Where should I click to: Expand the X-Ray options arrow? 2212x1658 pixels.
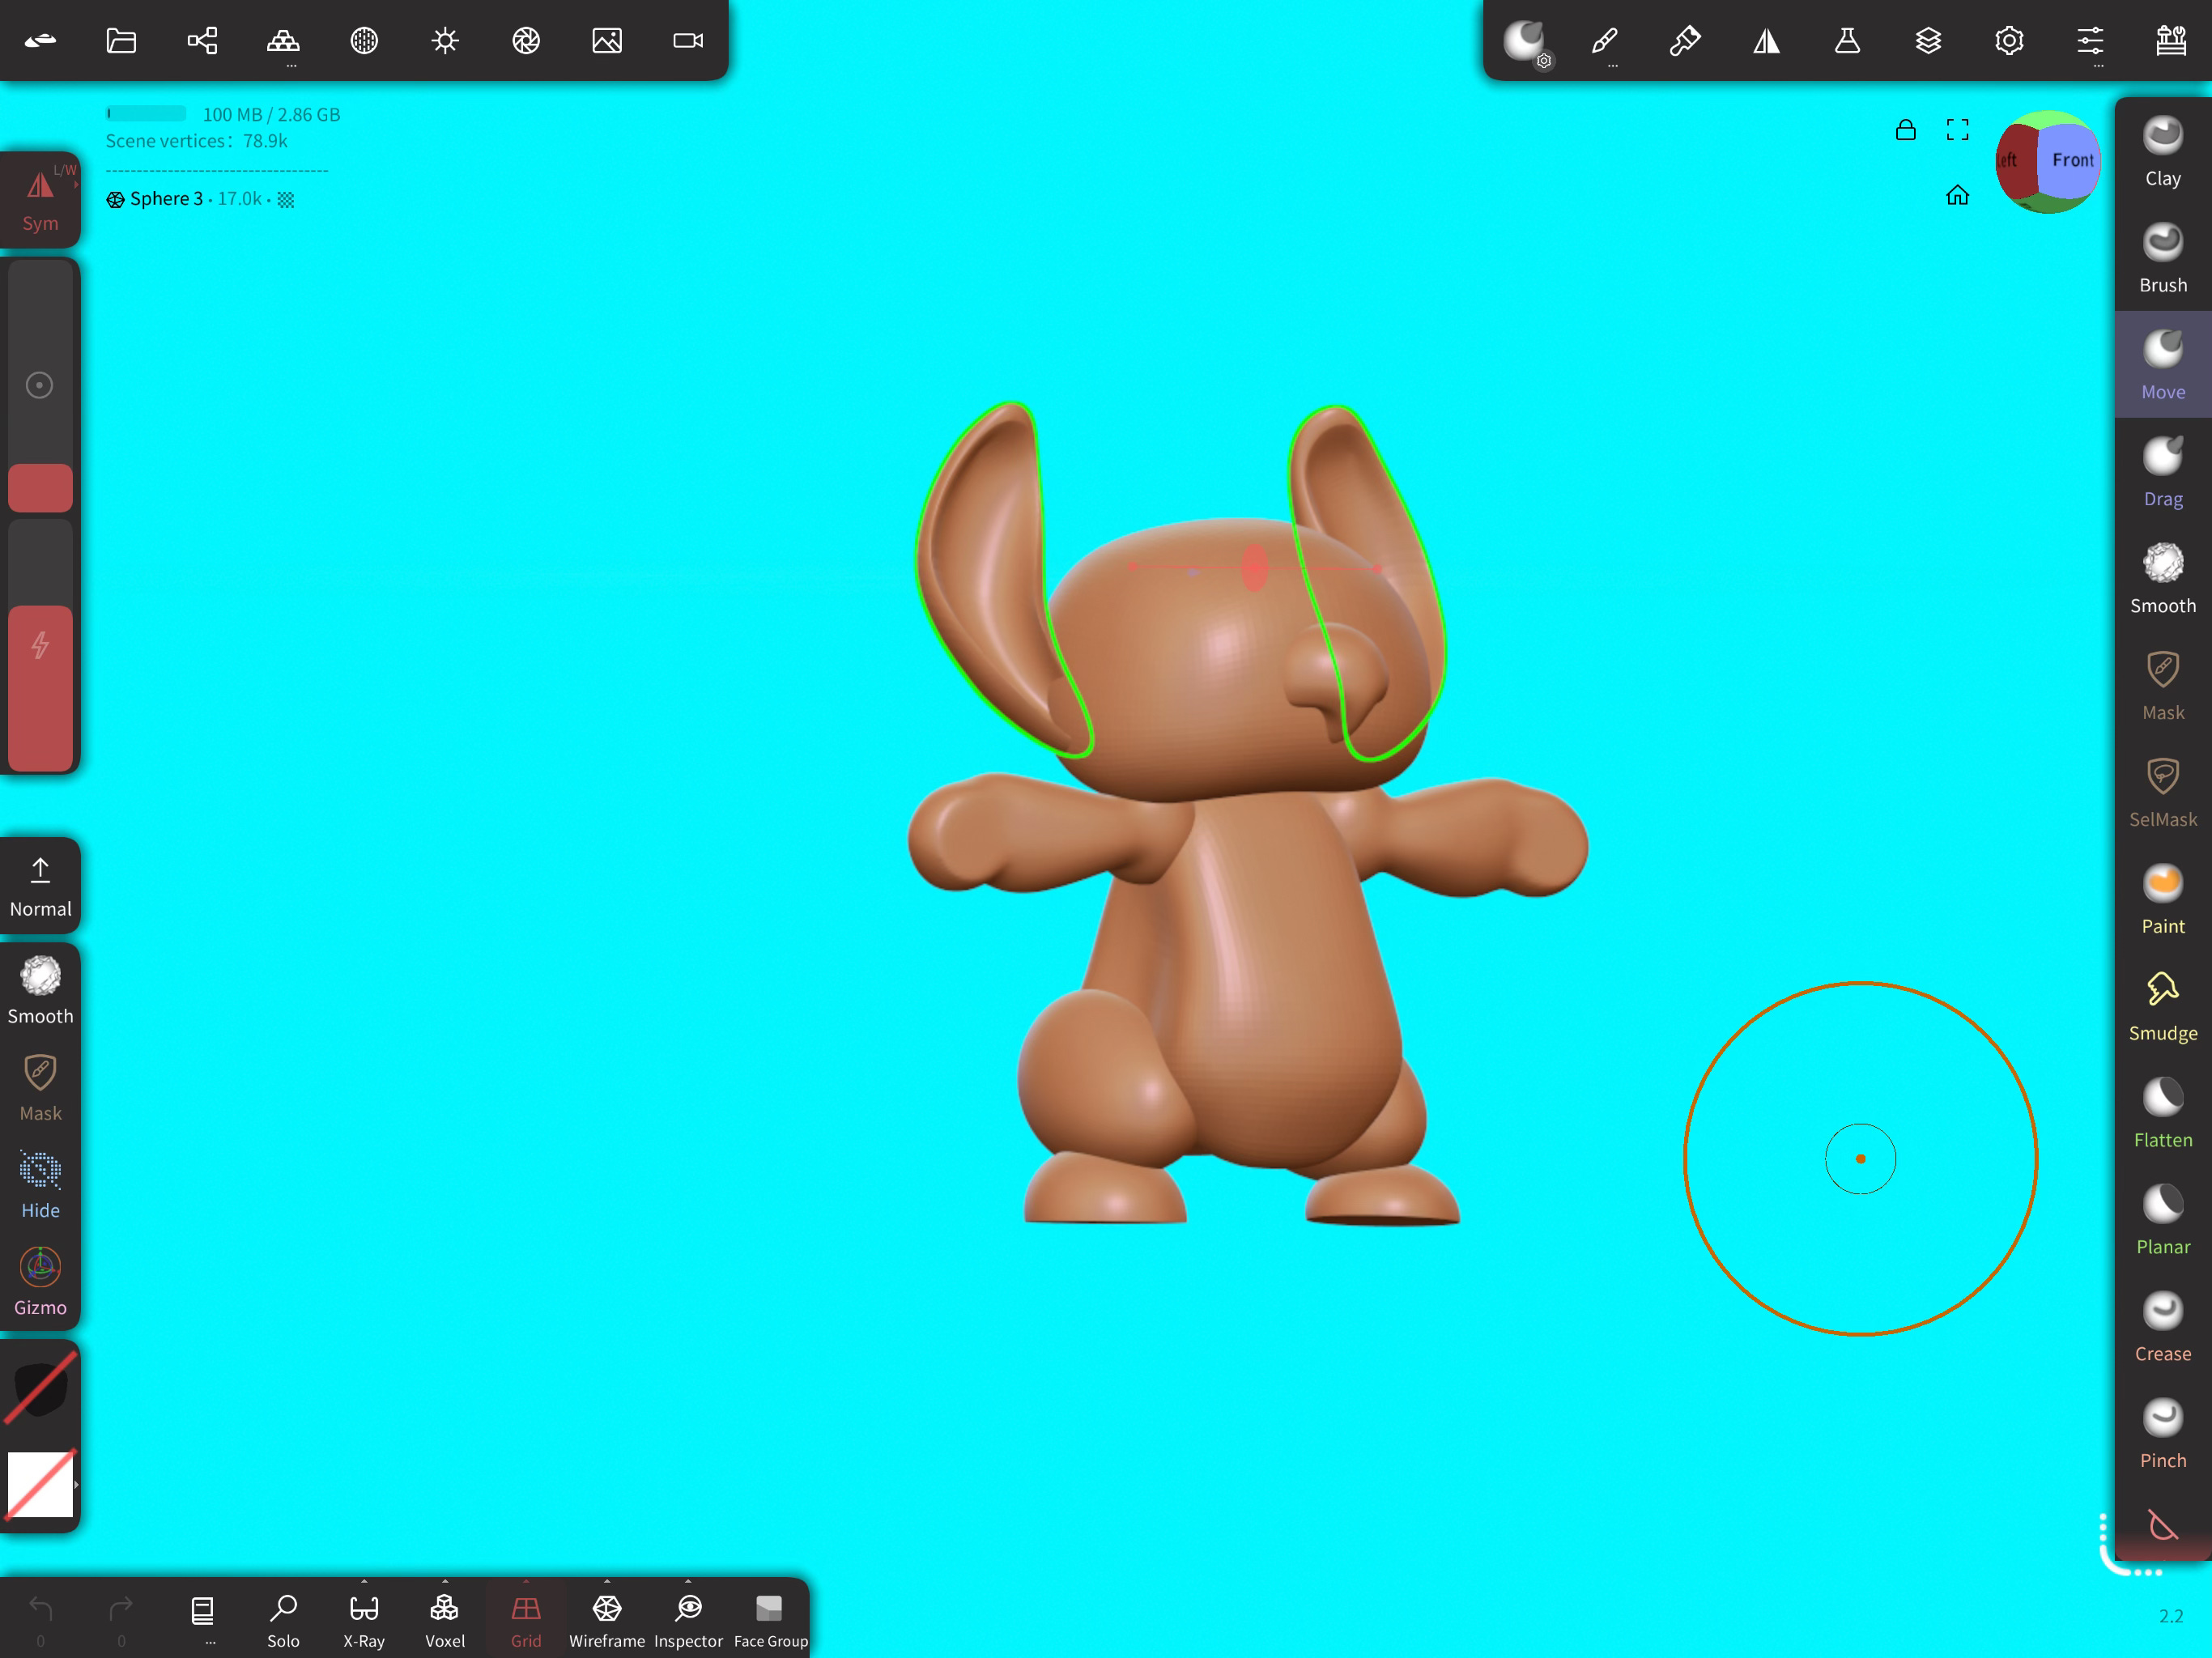click(x=364, y=1583)
